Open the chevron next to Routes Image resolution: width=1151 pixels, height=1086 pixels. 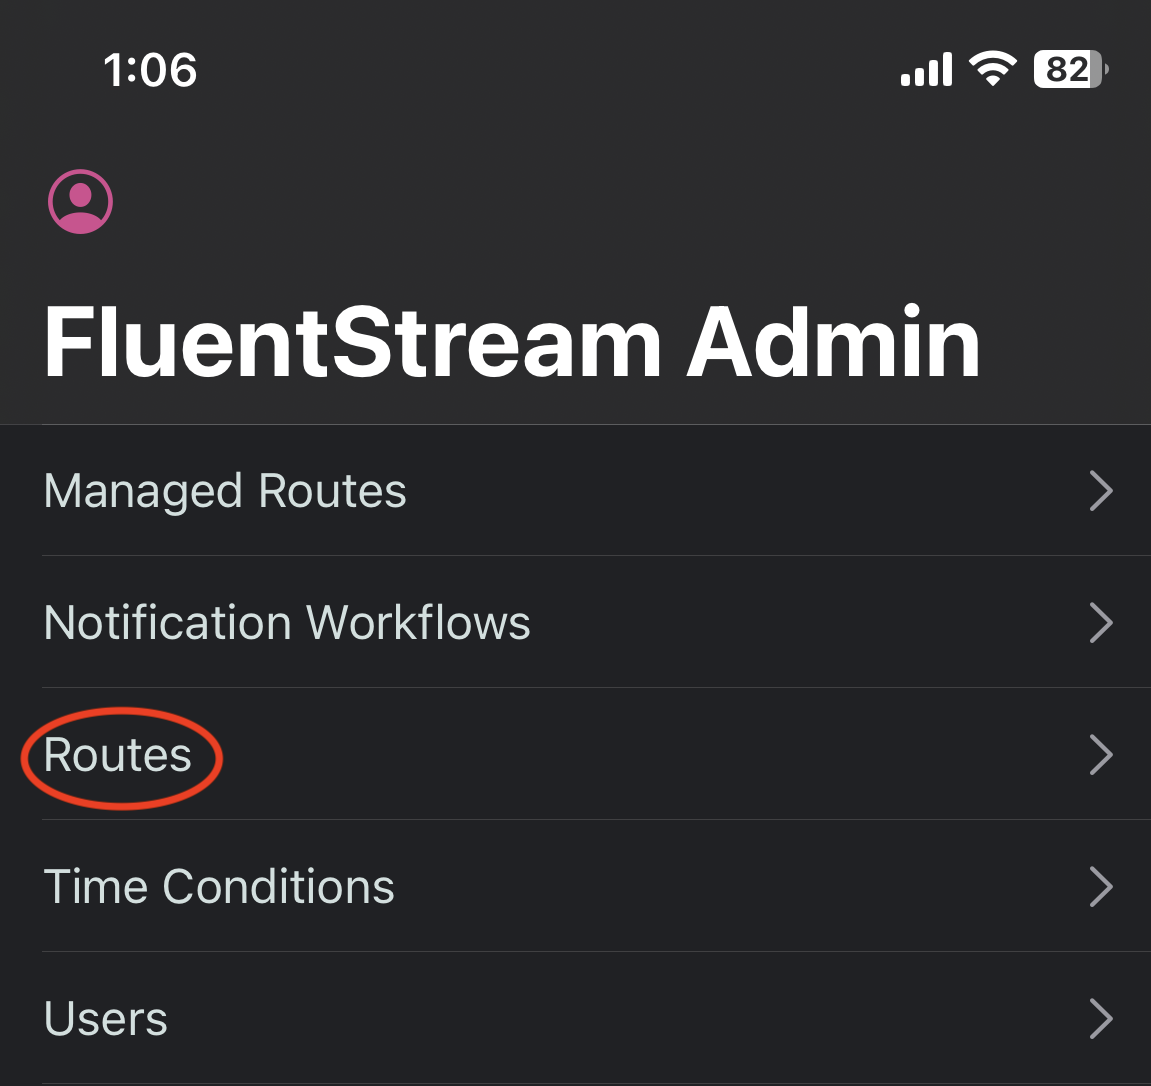click(x=1101, y=755)
